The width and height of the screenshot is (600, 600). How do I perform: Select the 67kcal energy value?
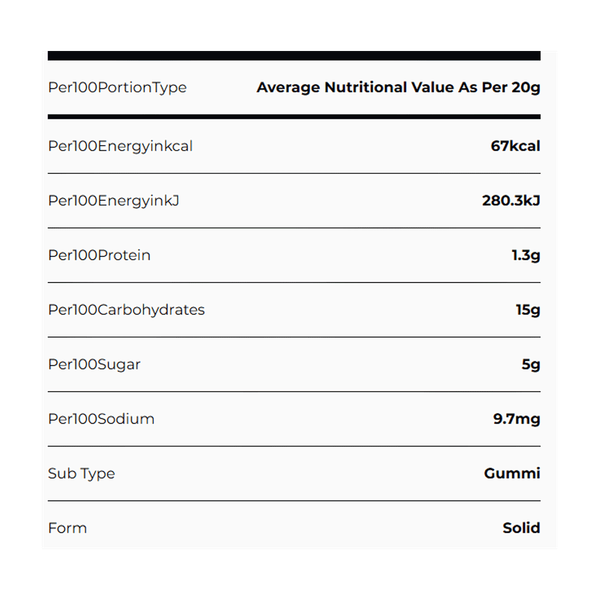pyautogui.click(x=515, y=146)
